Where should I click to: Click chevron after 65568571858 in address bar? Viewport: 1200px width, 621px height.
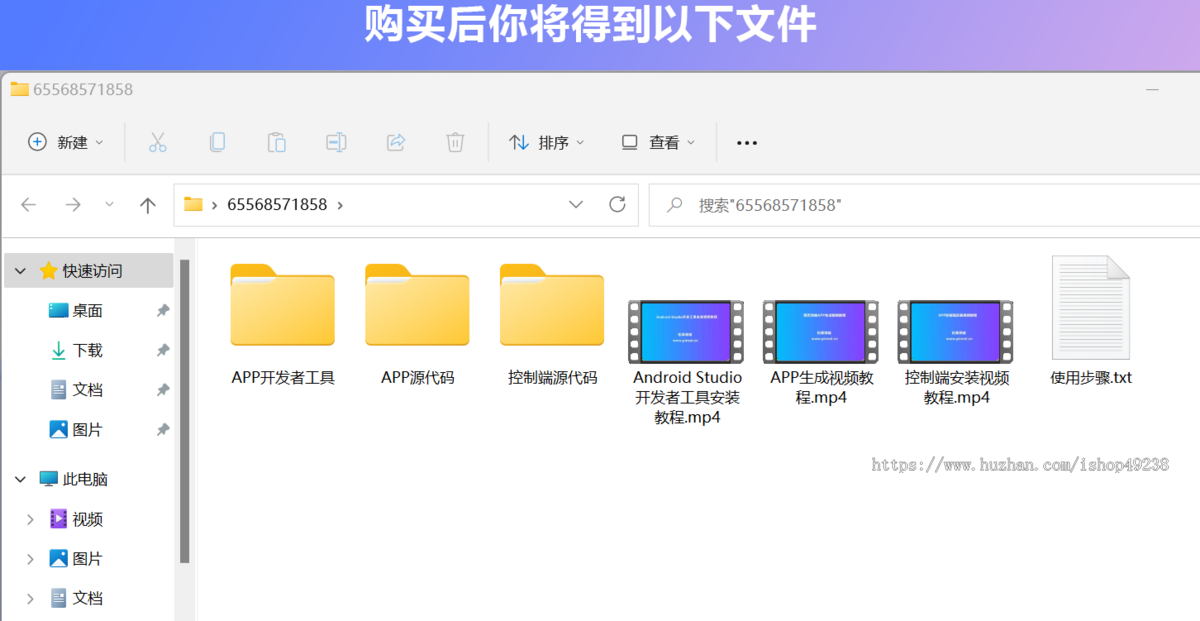[x=340, y=204]
